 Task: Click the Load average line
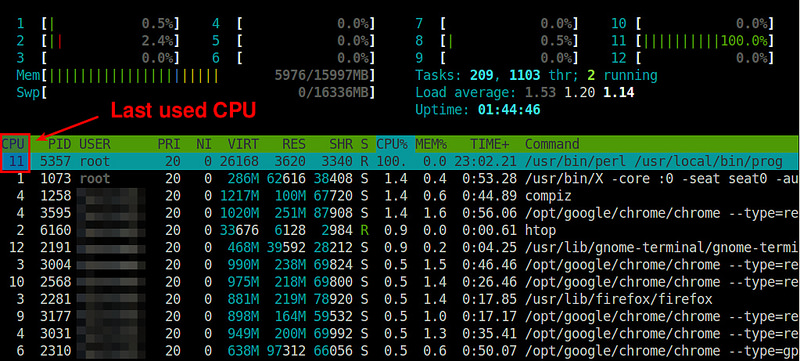524,93
